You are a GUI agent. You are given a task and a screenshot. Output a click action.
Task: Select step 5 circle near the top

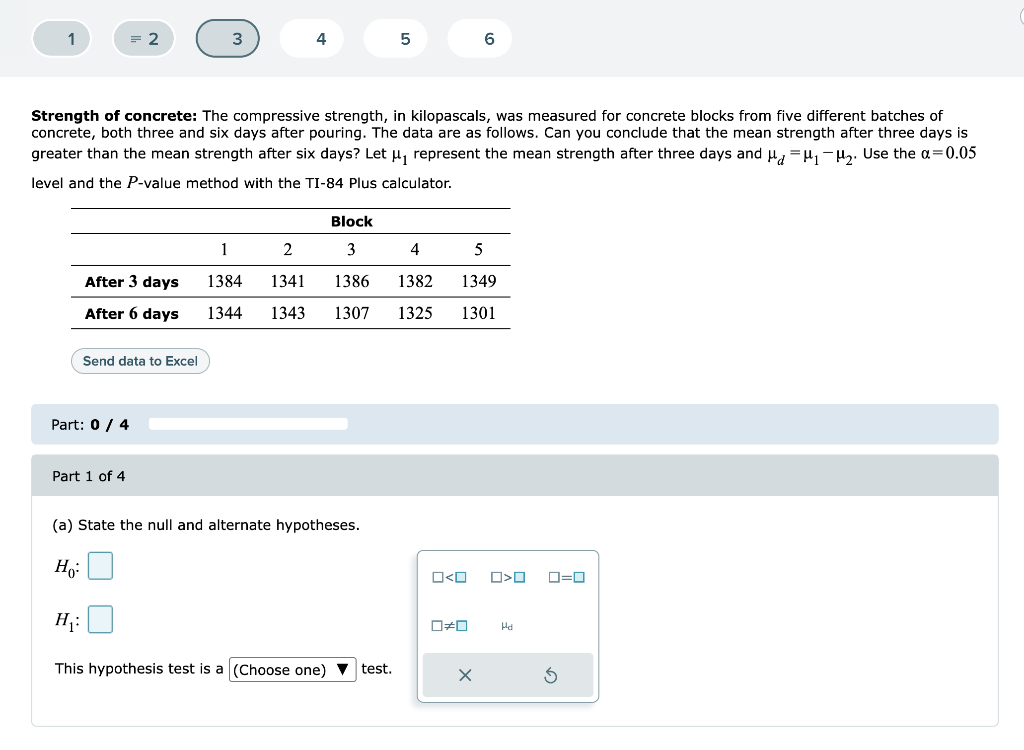[x=395, y=38]
